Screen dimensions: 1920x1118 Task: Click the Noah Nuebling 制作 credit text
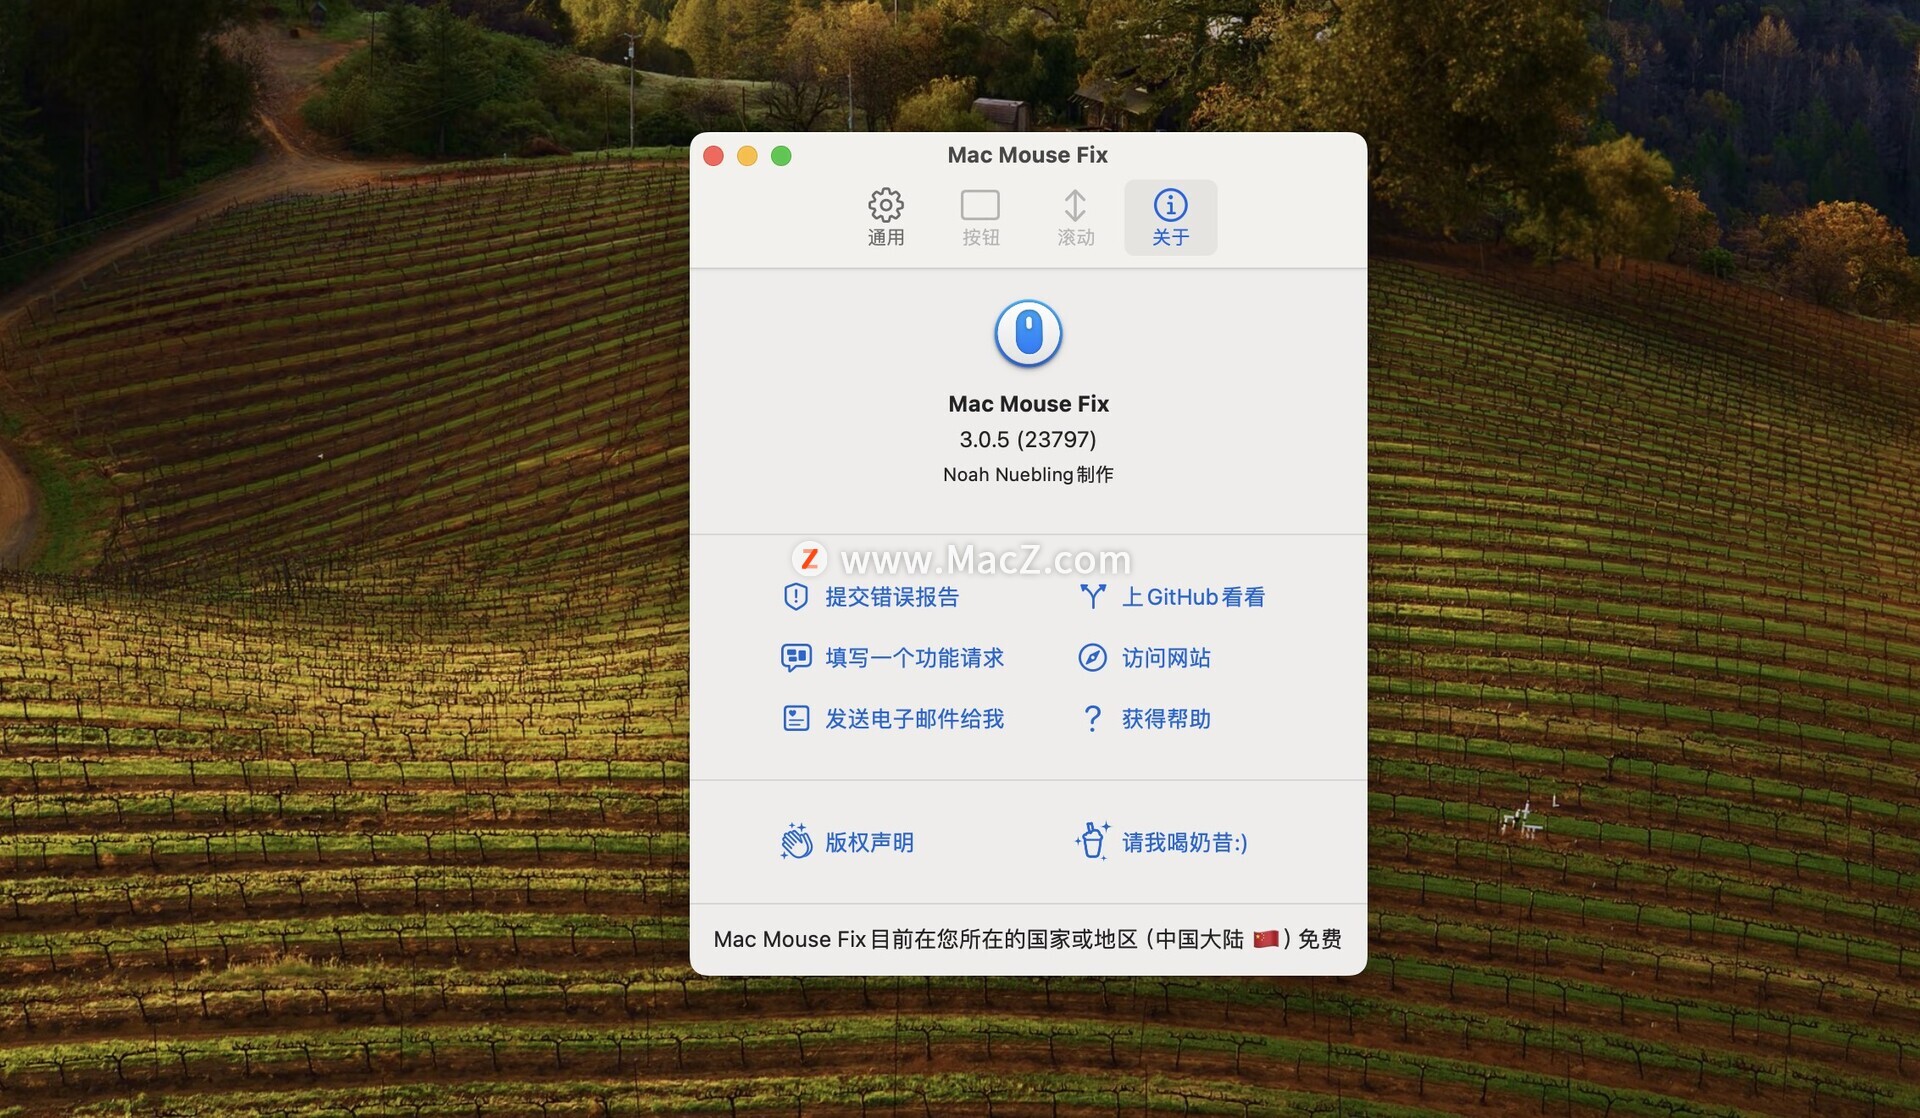tap(1028, 475)
